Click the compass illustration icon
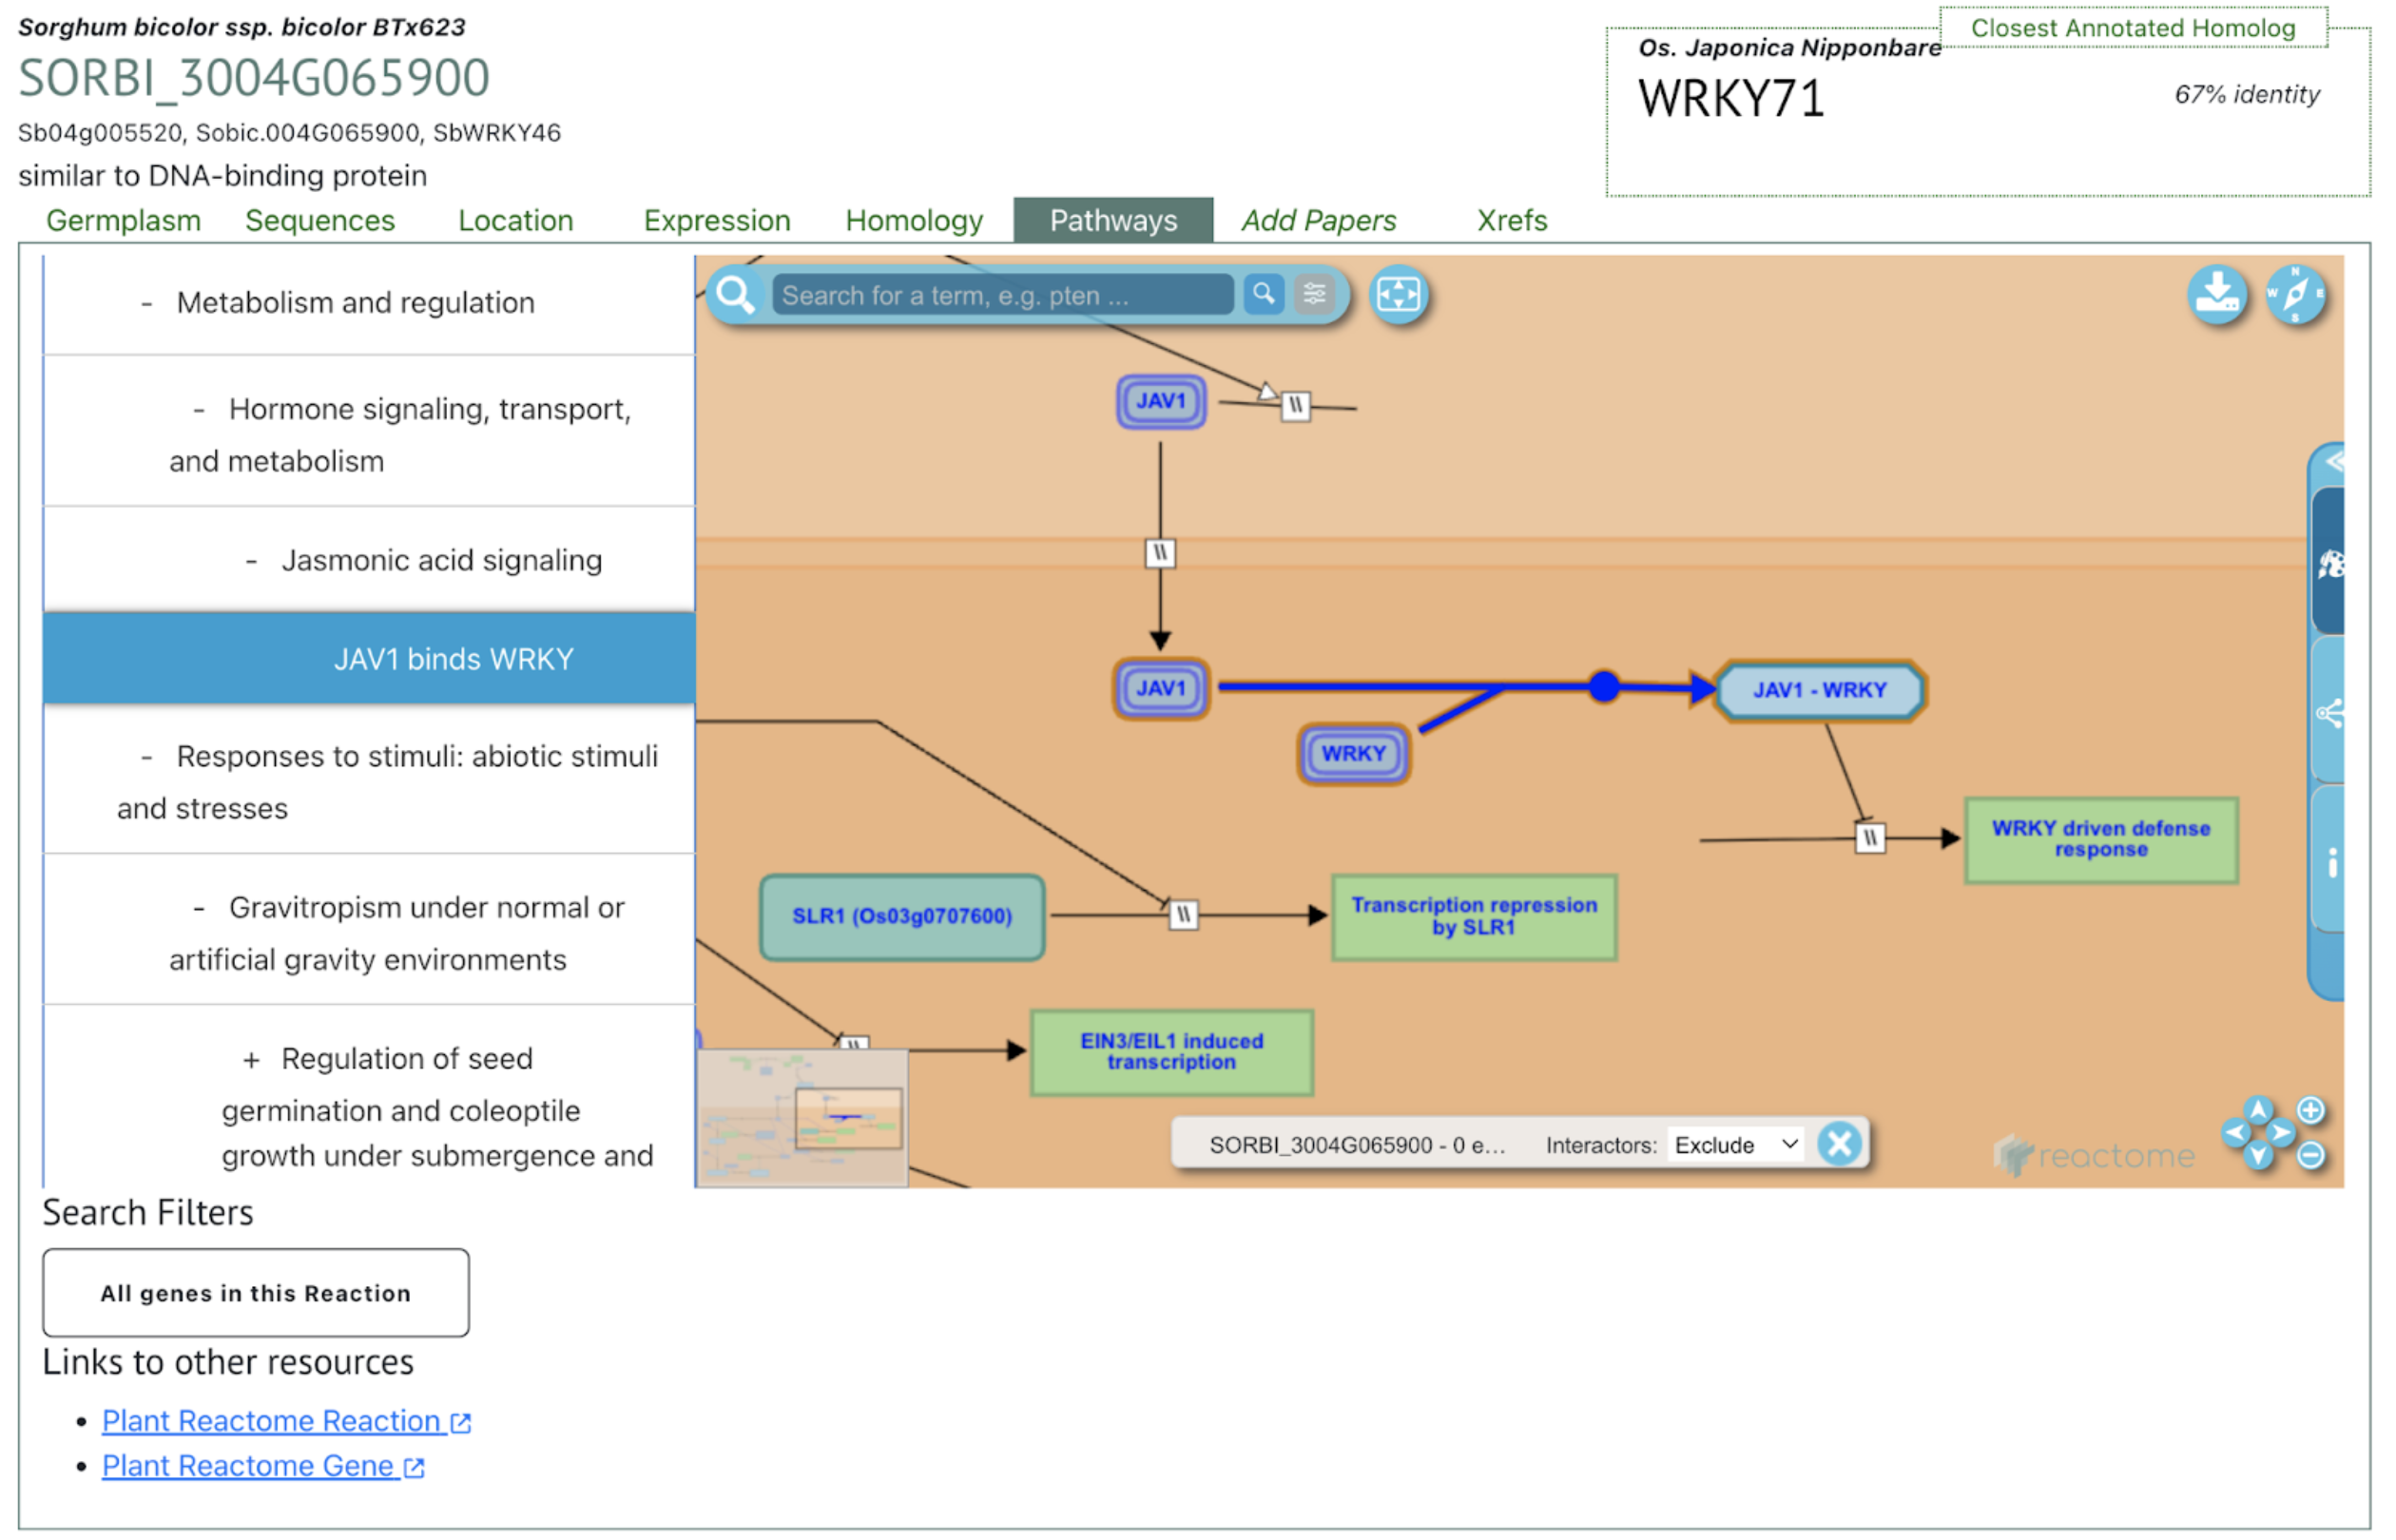The height and width of the screenshot is (1540, 2396). 2295,296
